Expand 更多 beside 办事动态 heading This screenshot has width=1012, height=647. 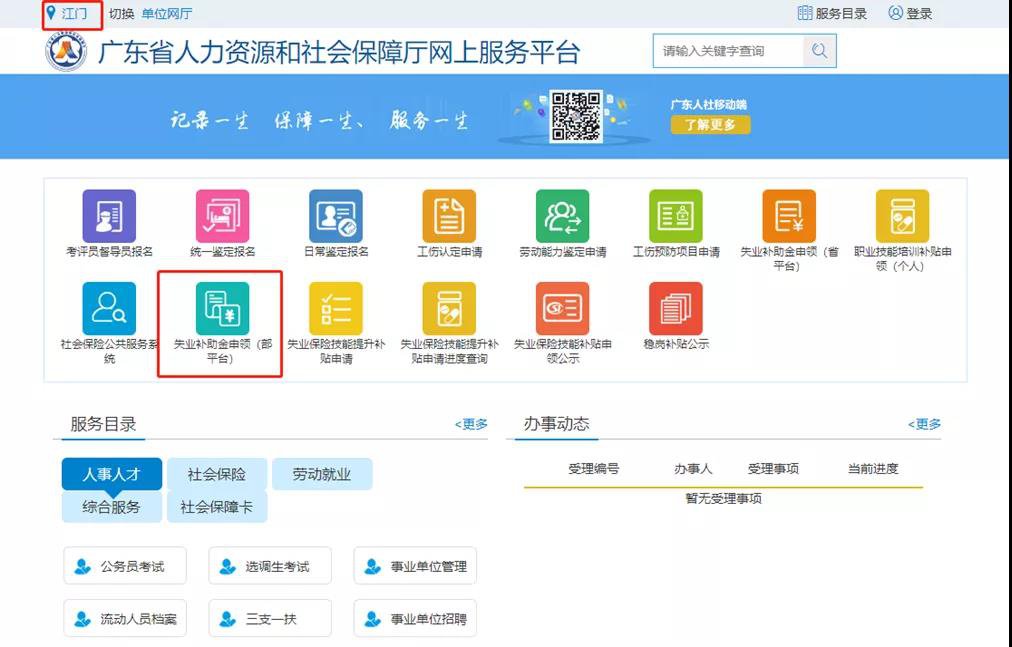(x=924, y=424)
